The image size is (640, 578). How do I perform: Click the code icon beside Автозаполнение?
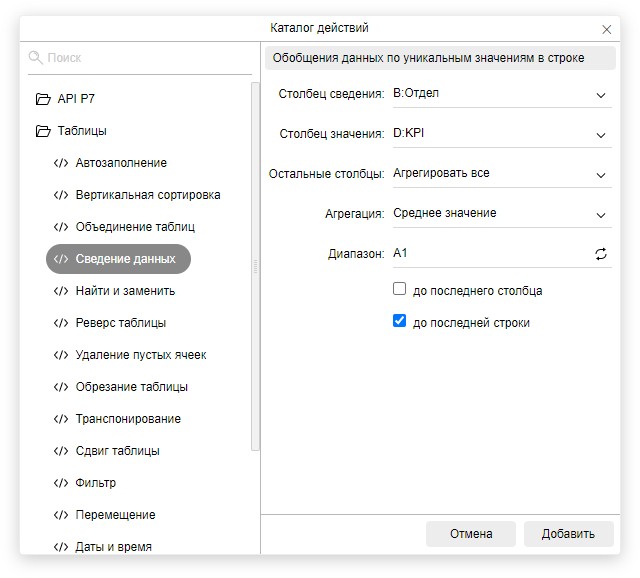pos(61,163)
